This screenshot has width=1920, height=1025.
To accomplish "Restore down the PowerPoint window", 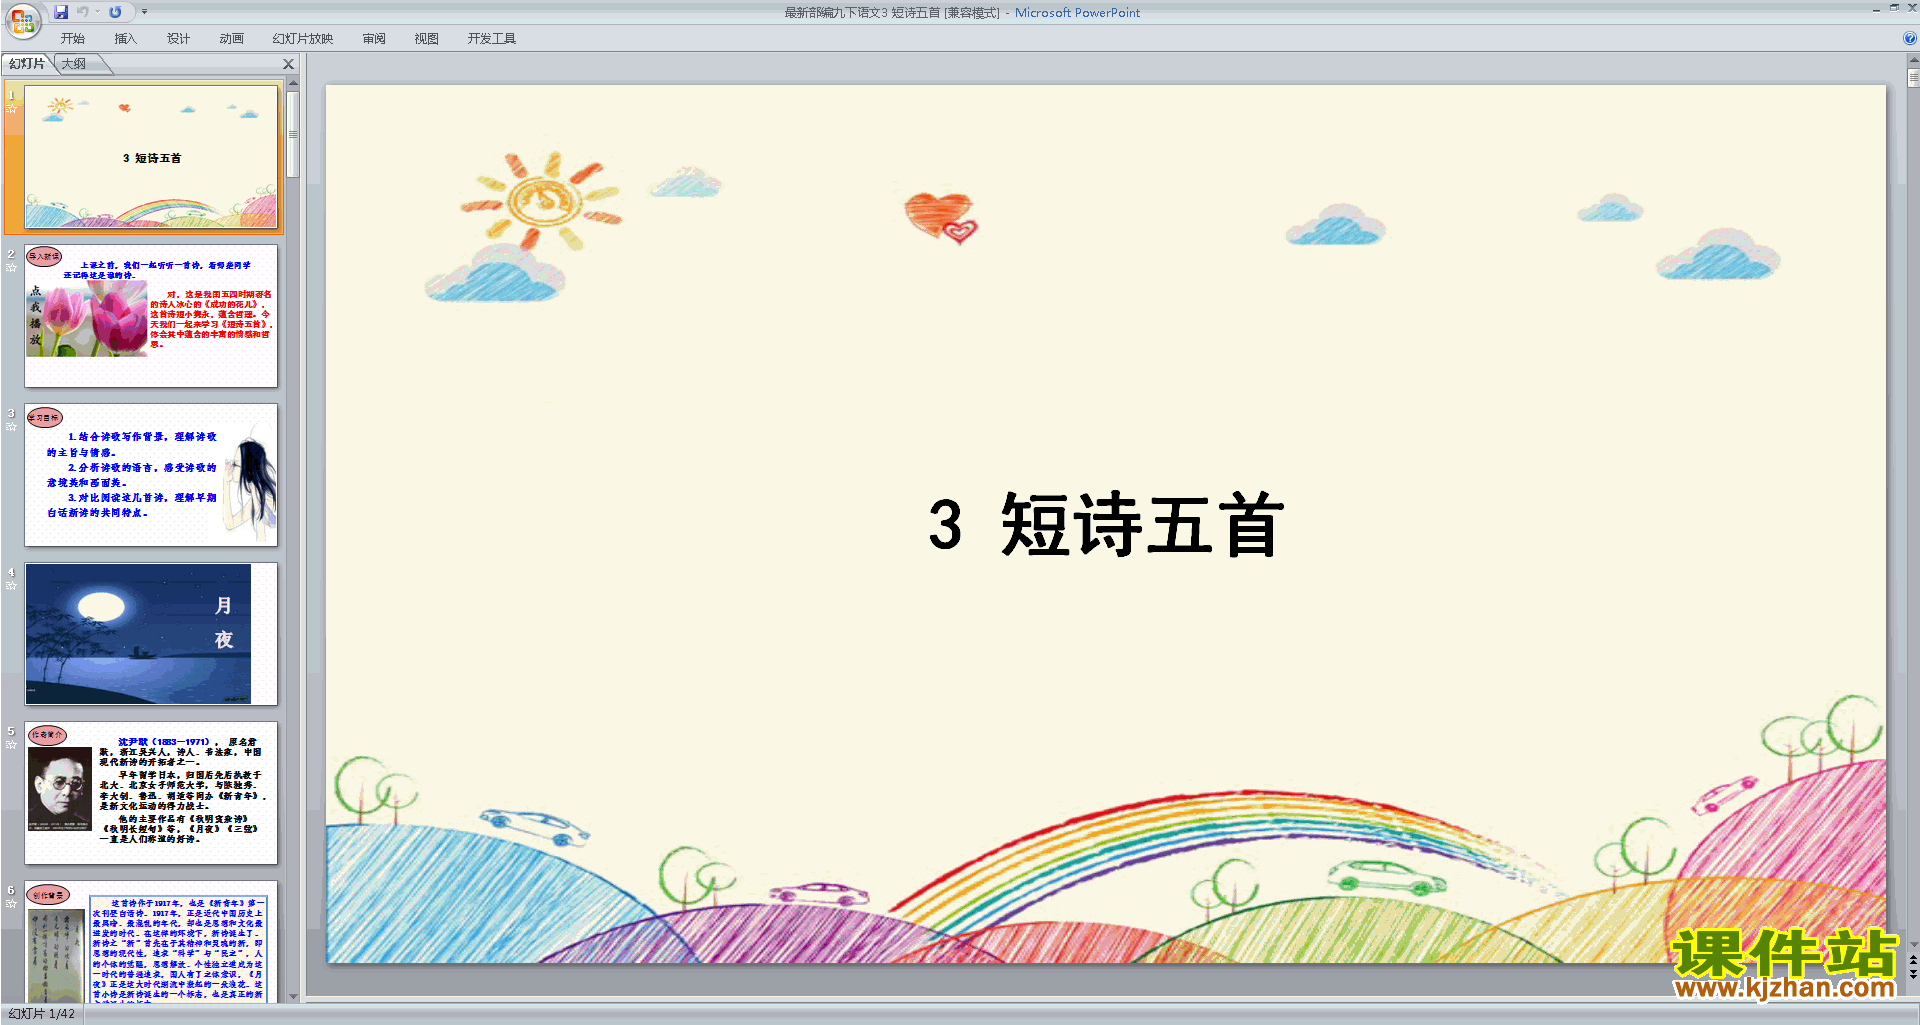I will 1894,8.
